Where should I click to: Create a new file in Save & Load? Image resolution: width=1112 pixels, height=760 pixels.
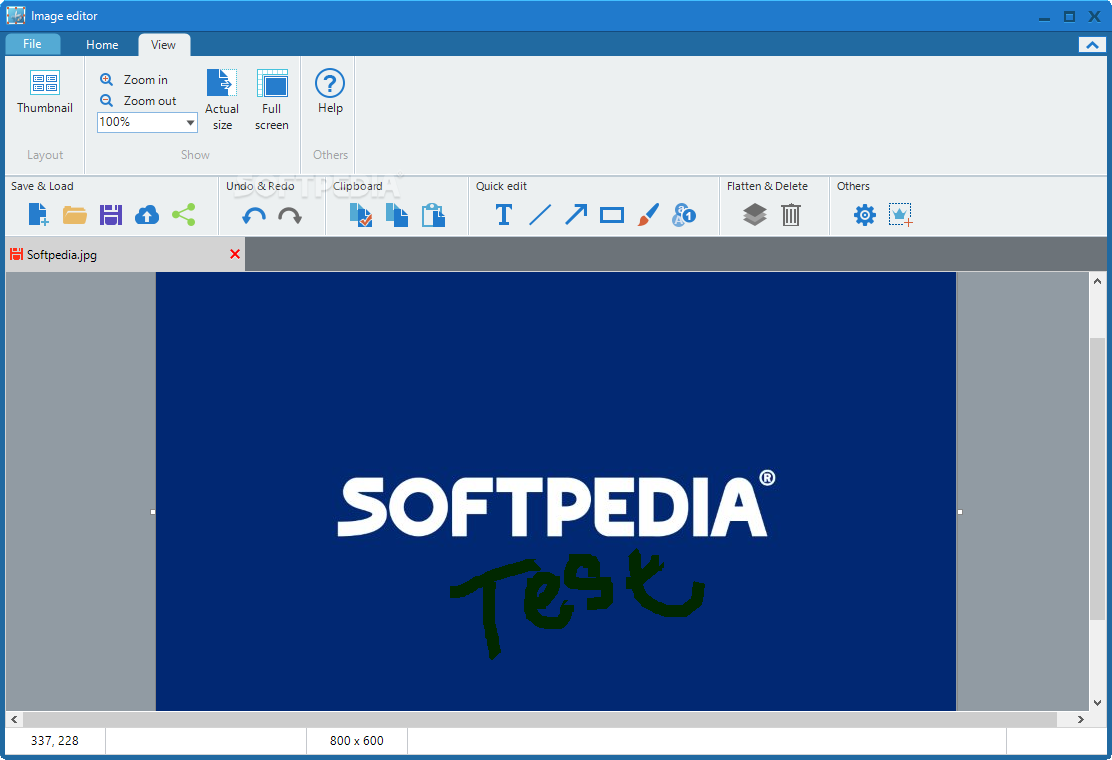click(x=38, y=214)
